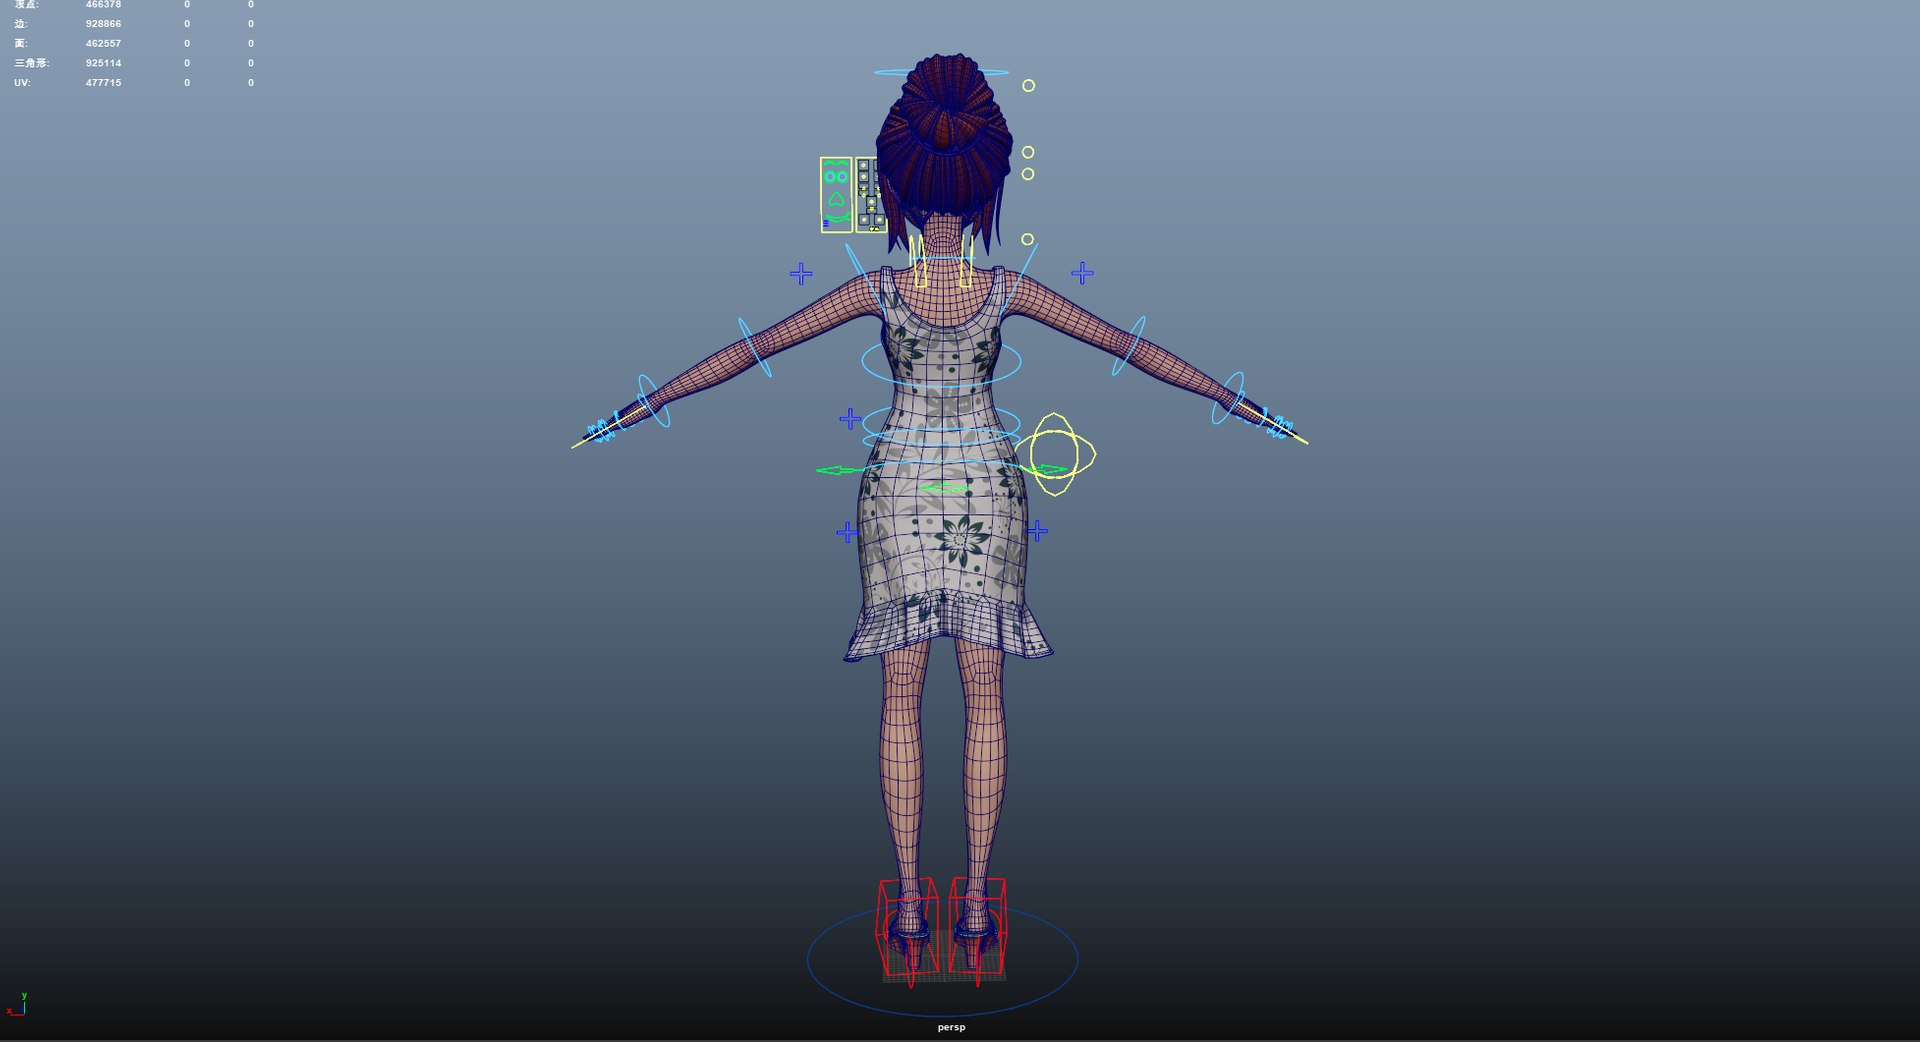Select the cyan ring around the waist
The height and width of the screenshot is (1042, 1920).
941,425
